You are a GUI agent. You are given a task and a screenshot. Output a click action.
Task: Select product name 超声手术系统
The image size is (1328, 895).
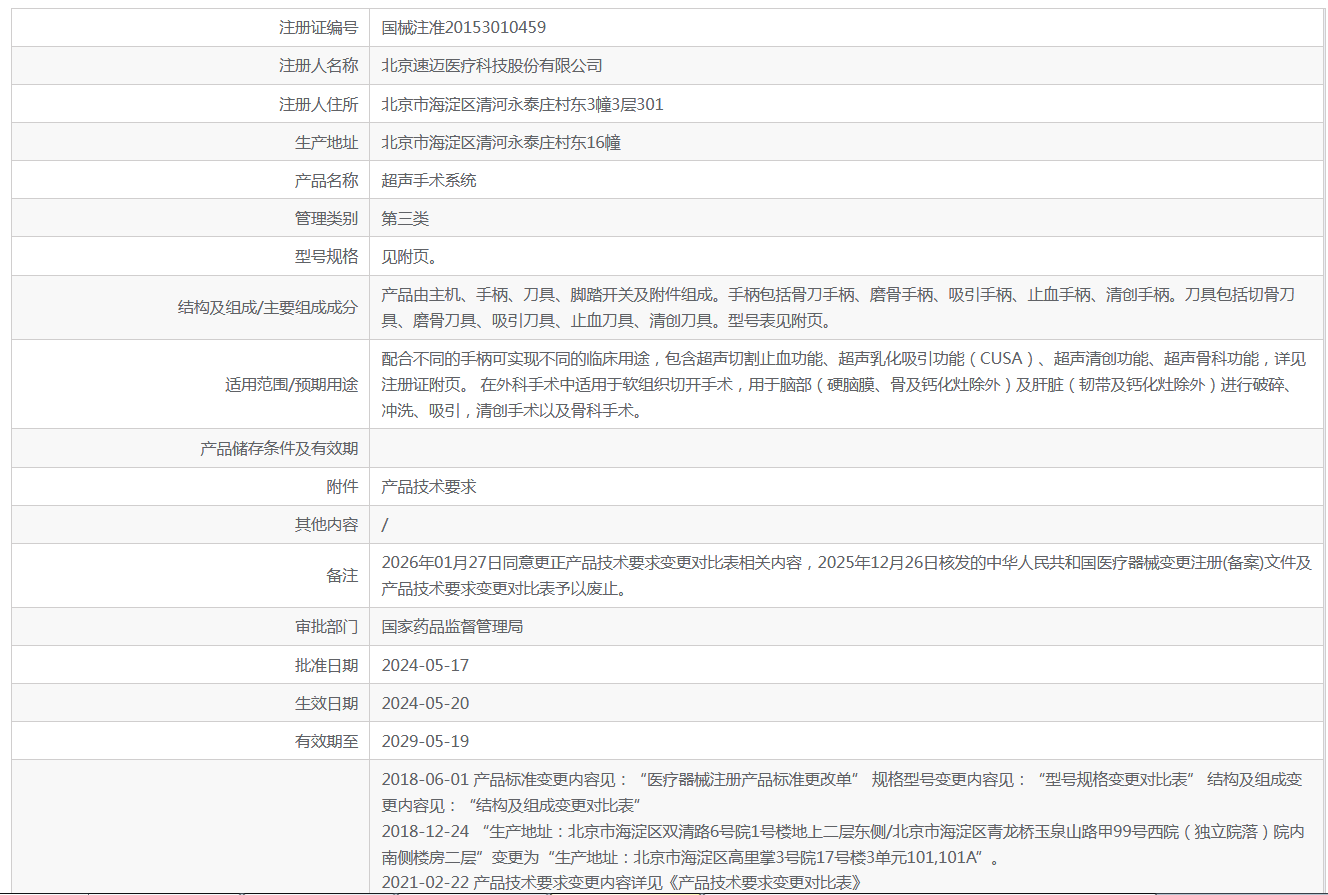[x=429, y=180]
